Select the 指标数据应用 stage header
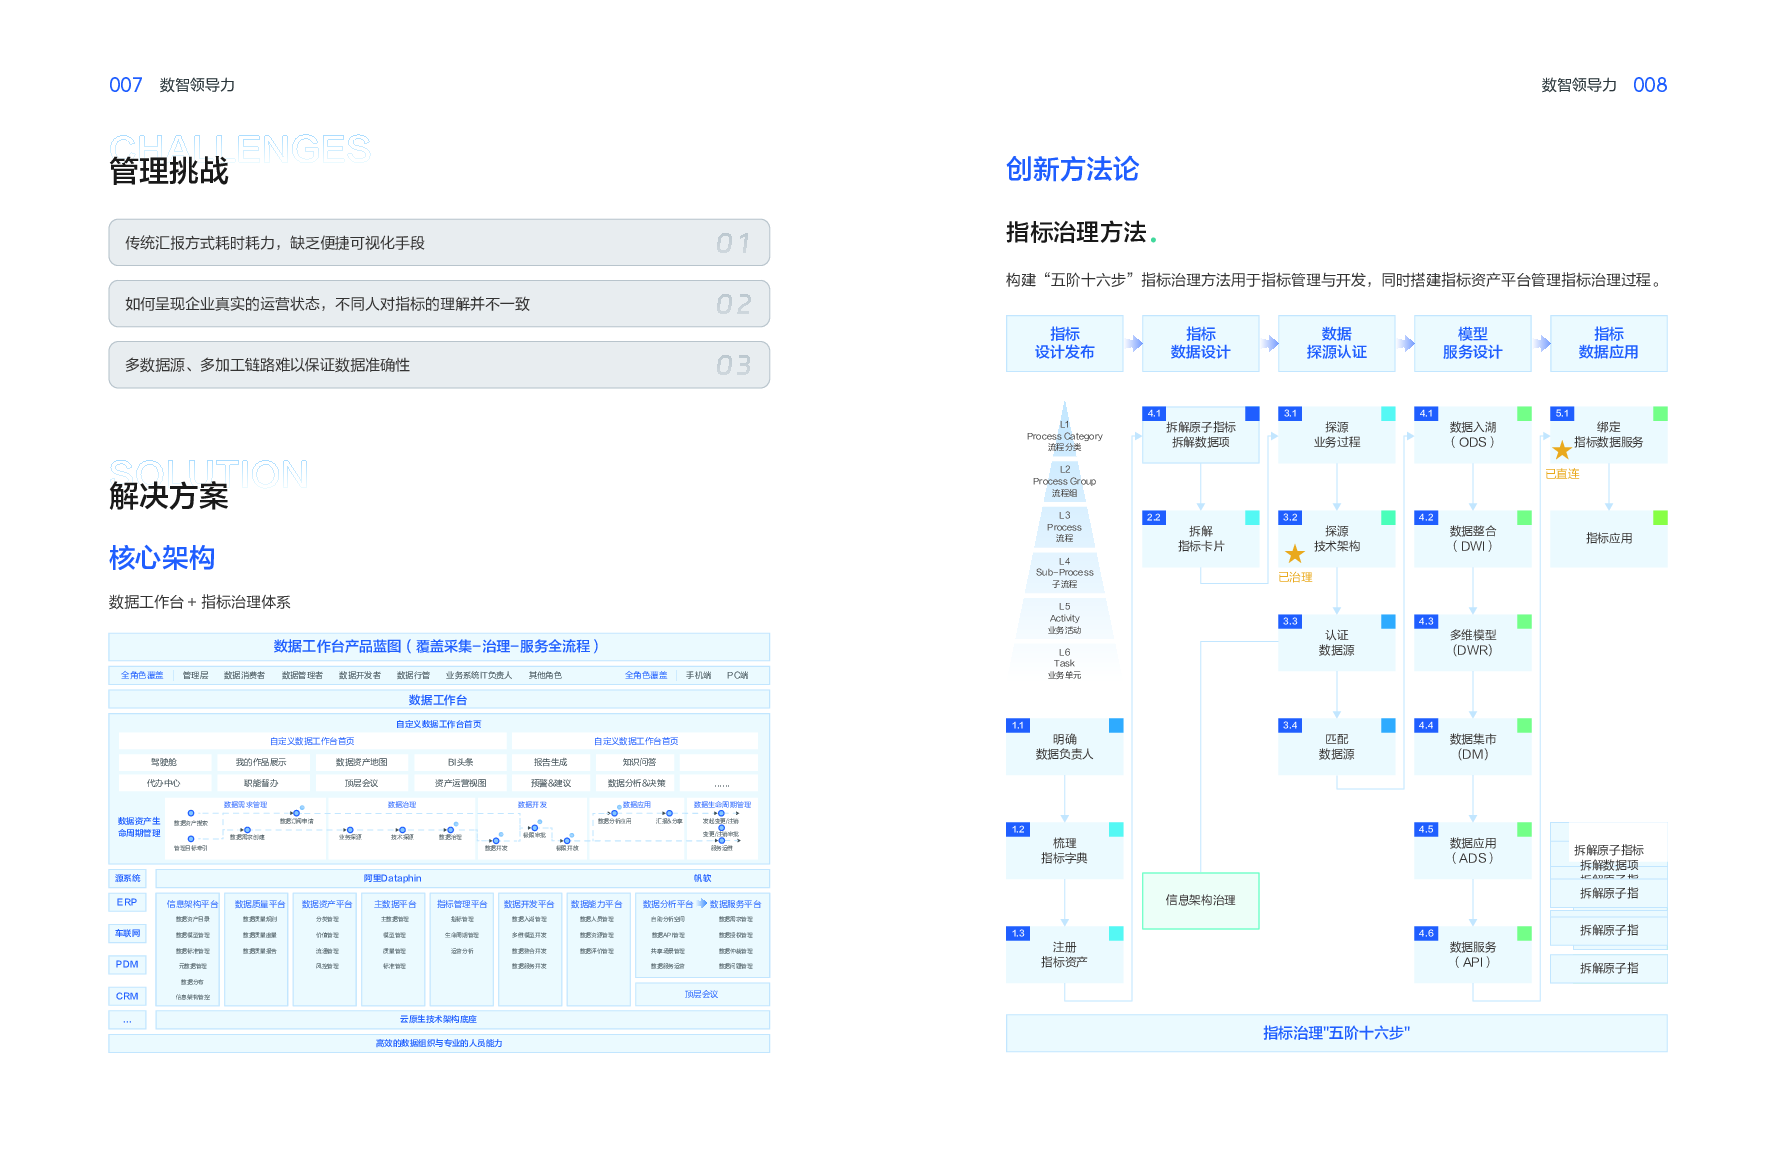Viewport: 1776px width, 1162px height. pyautogui.click(x=1609, y=343)
